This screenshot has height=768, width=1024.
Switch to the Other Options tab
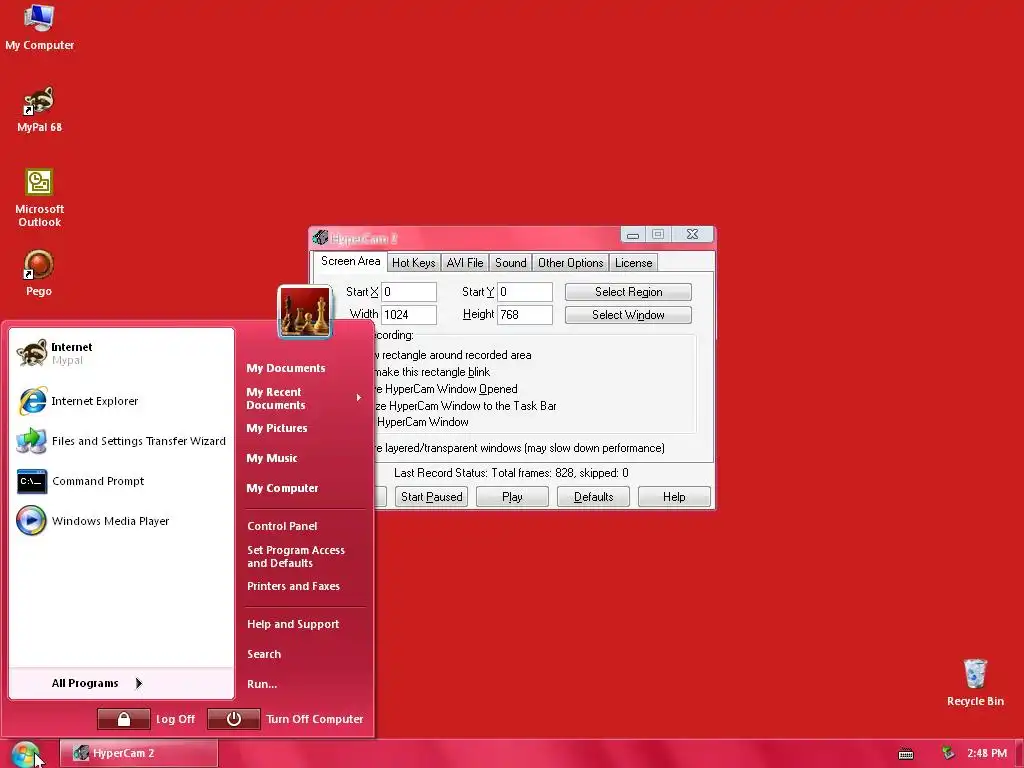coord(571,263)
